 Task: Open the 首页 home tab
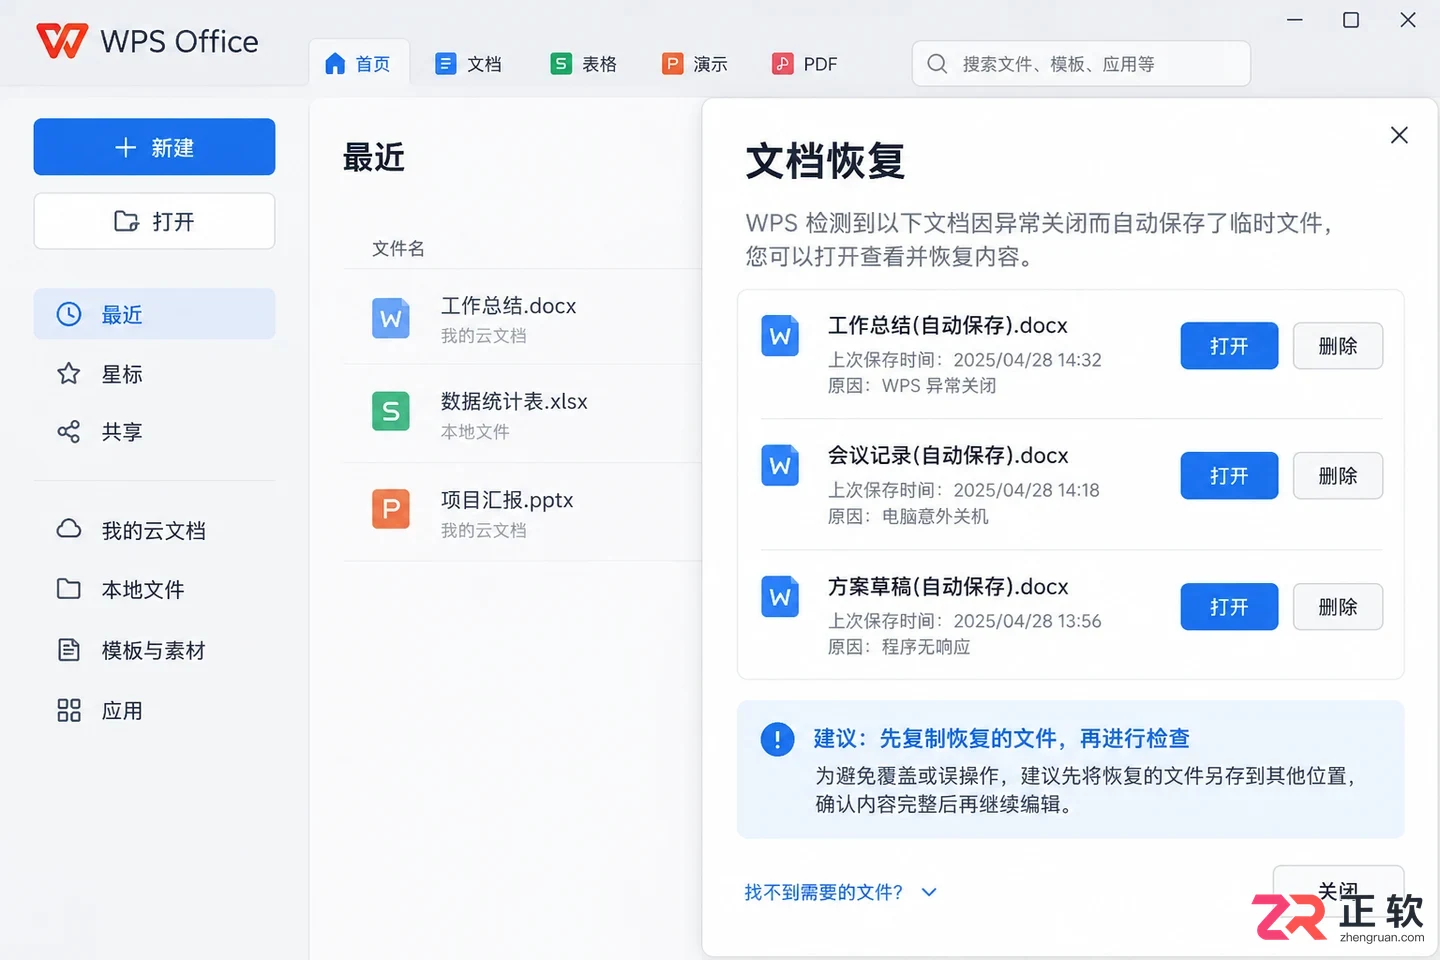coord(358,64)
